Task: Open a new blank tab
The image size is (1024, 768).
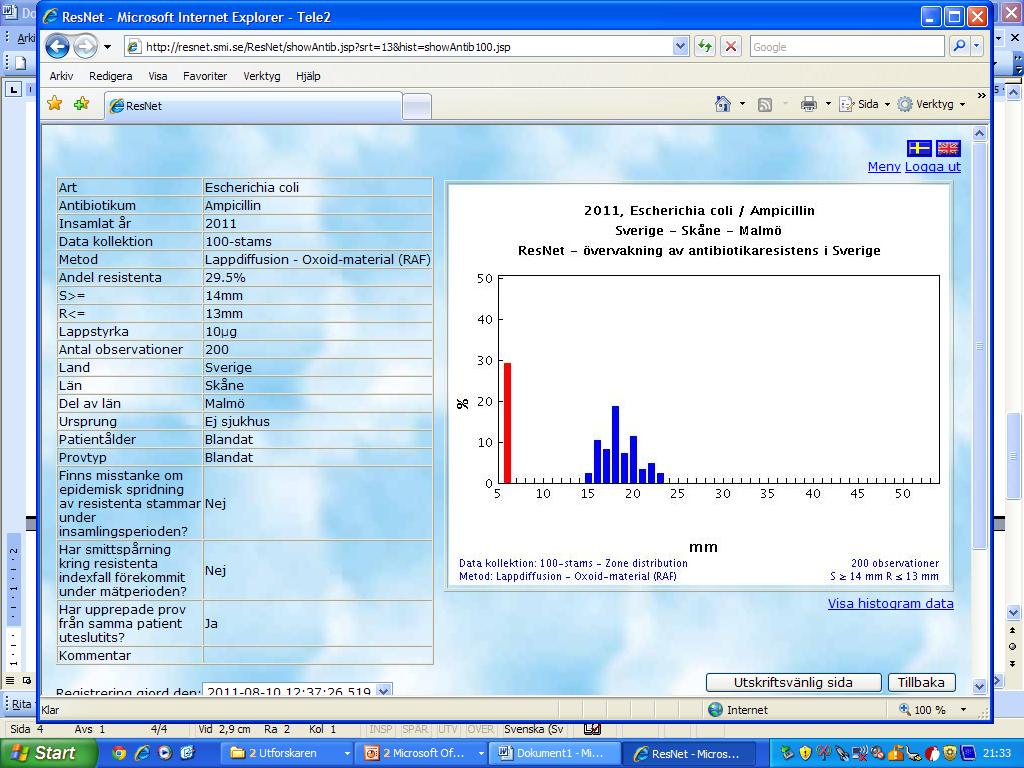Action: 417,106
